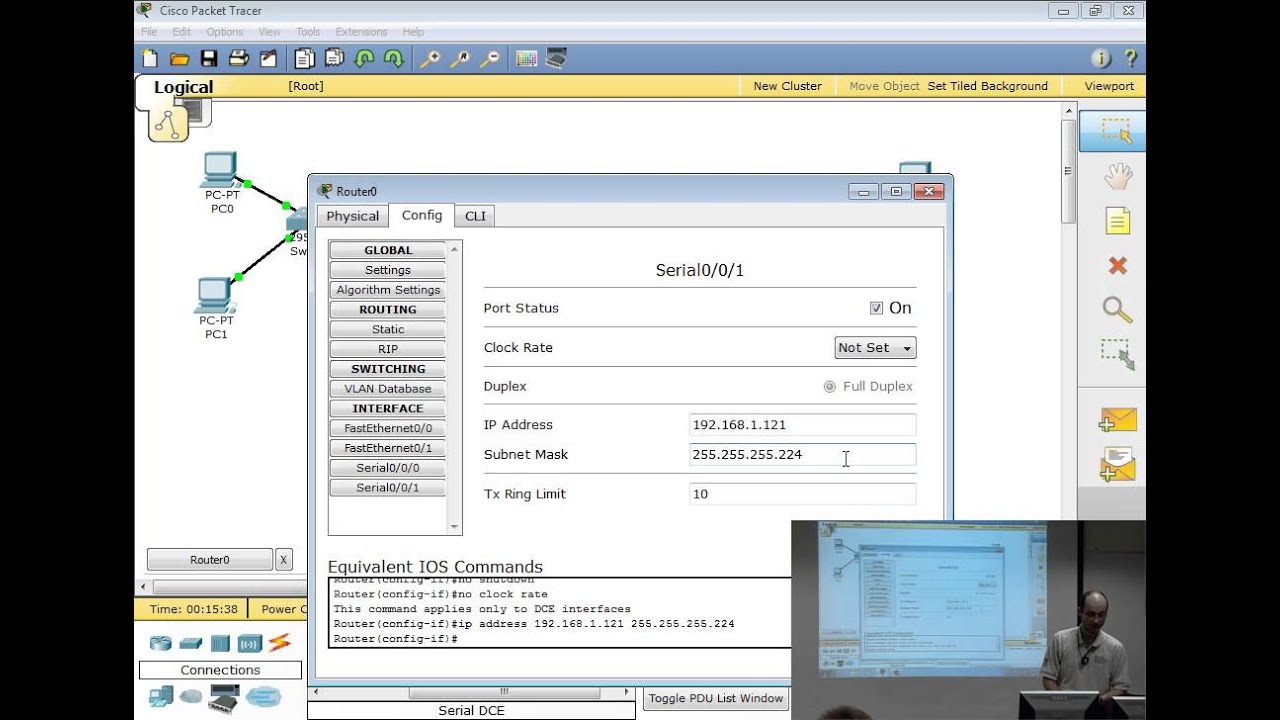Screen dimensions: 1280x720
Task: Open the Extensions menu
Action: [361, 32]
